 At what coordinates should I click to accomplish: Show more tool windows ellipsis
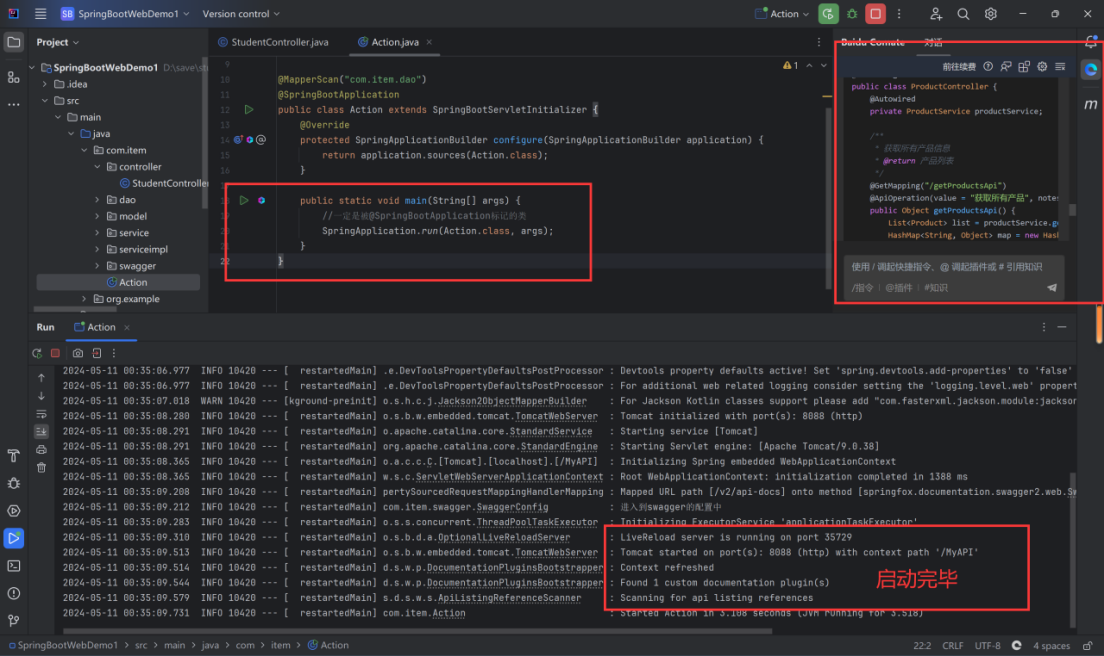click(x=13, y=104)
